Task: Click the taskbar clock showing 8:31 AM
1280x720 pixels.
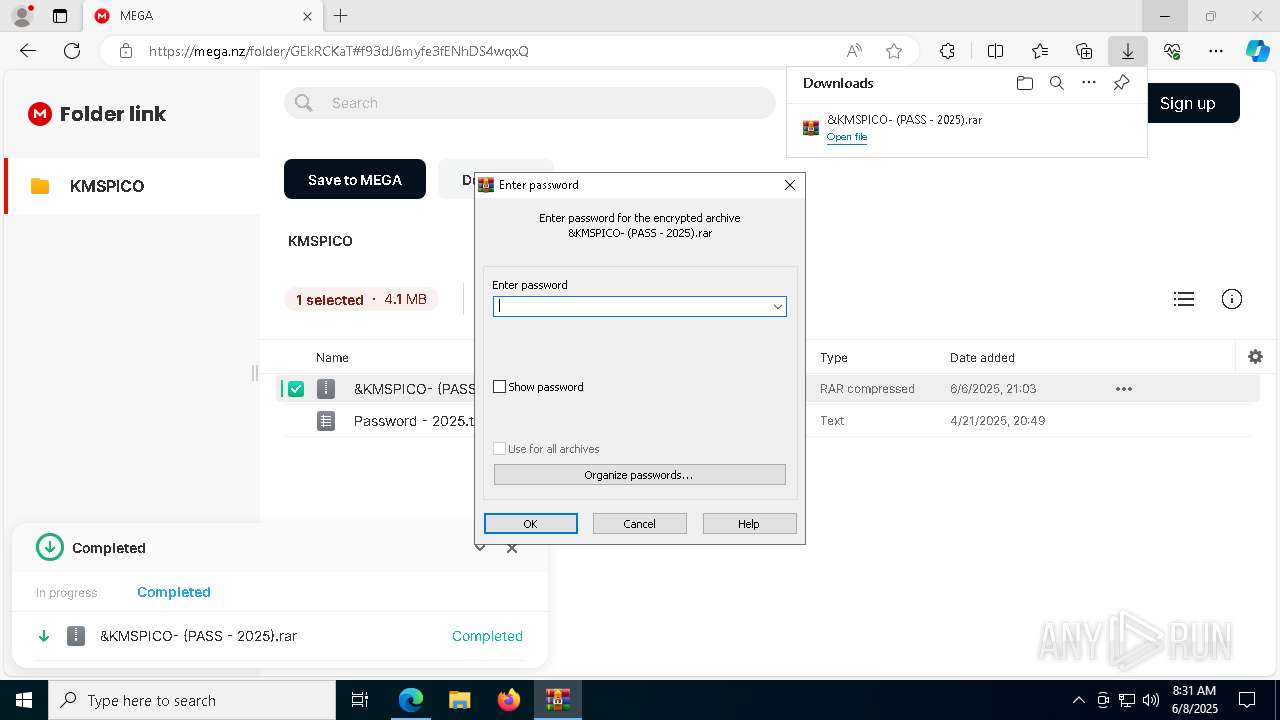Action: coord(1194,700)
